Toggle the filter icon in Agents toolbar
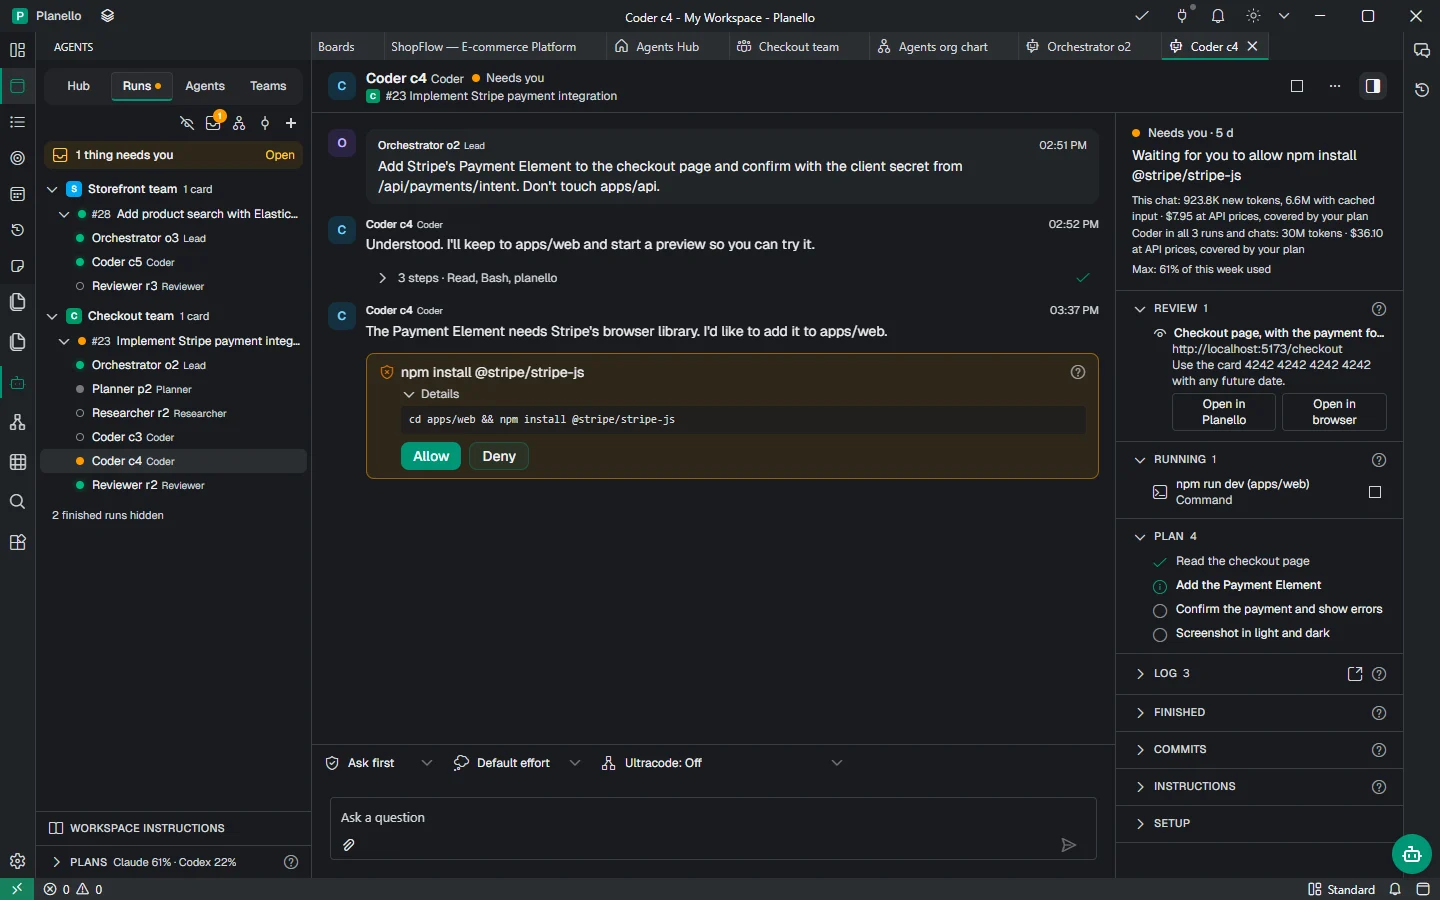 click(265, 123)
